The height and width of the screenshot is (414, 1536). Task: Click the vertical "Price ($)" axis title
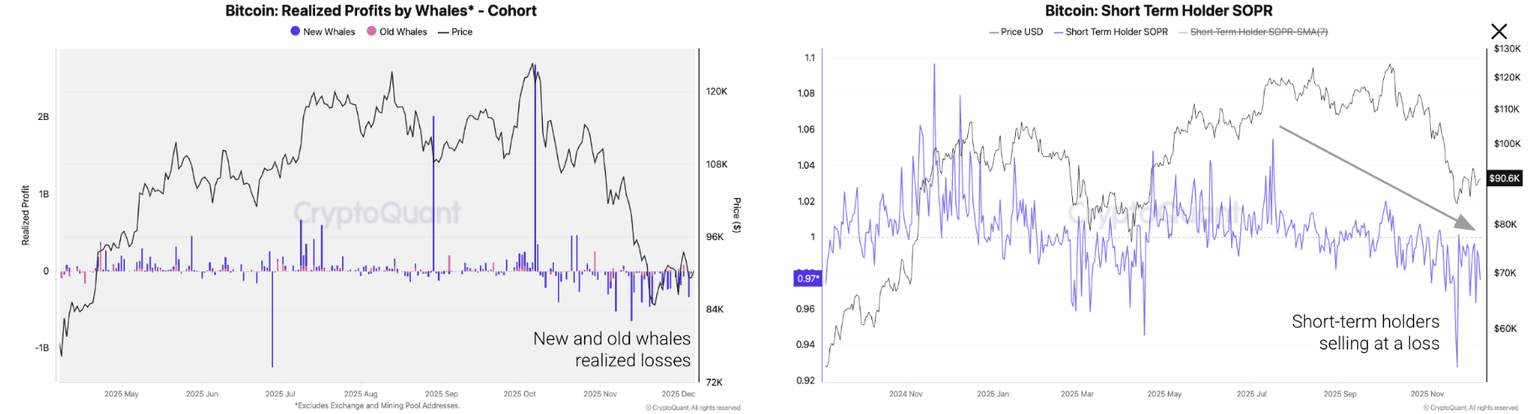point(737,216)
